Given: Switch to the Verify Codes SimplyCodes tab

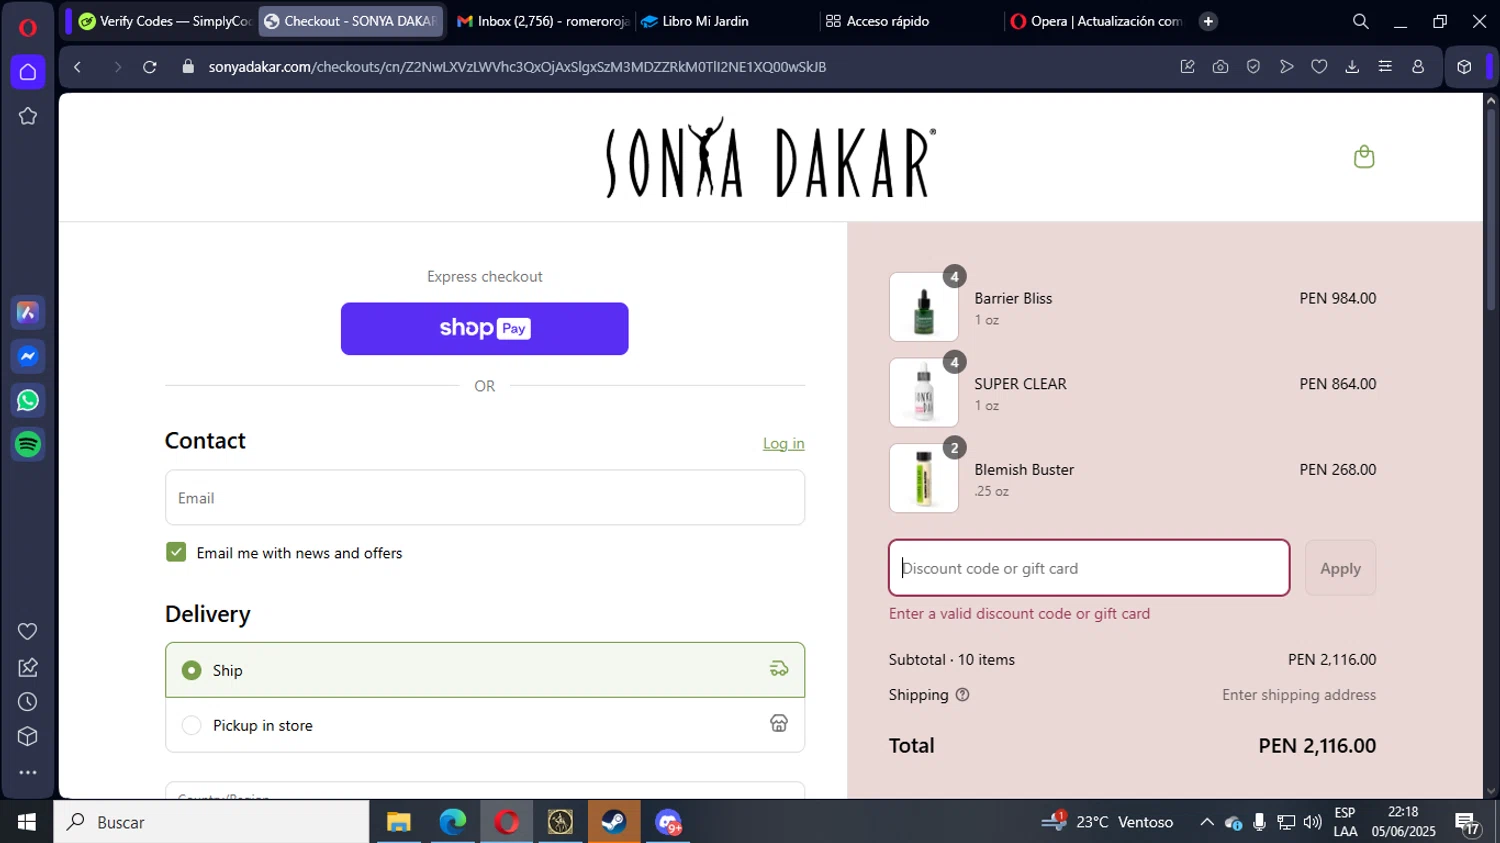Looking at the screenshot, I should 165,21.
